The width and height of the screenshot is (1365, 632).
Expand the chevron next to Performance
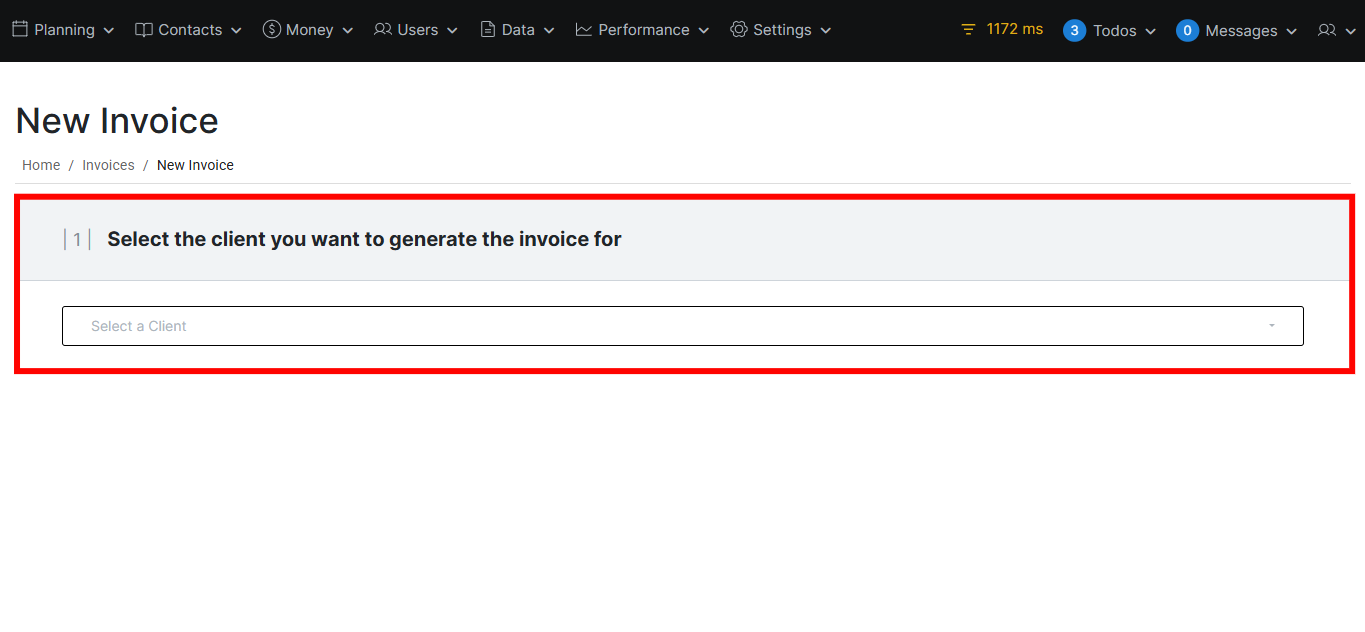[x=704, y=31]
